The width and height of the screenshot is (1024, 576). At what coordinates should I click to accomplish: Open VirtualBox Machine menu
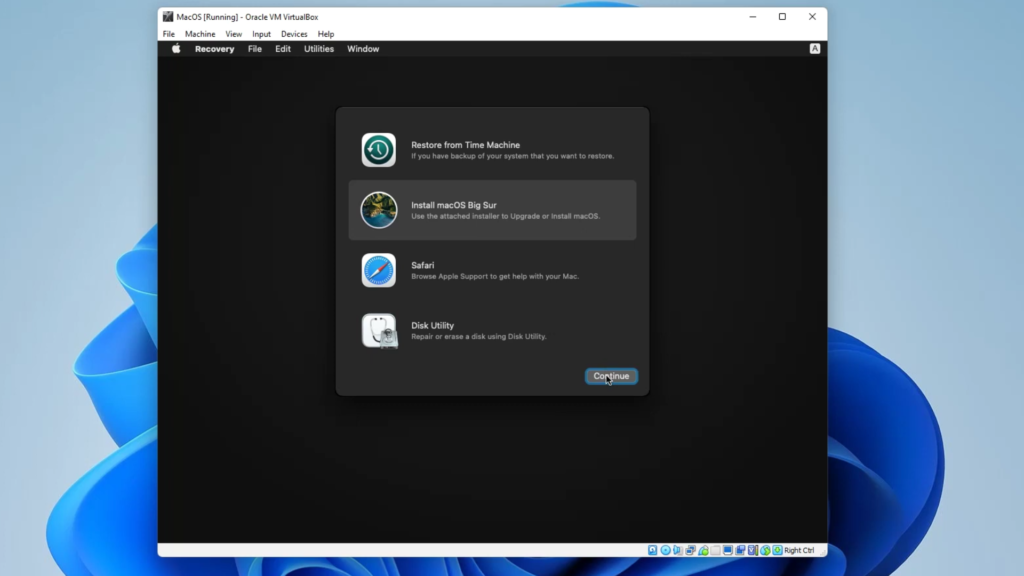[x=200, y=34]
